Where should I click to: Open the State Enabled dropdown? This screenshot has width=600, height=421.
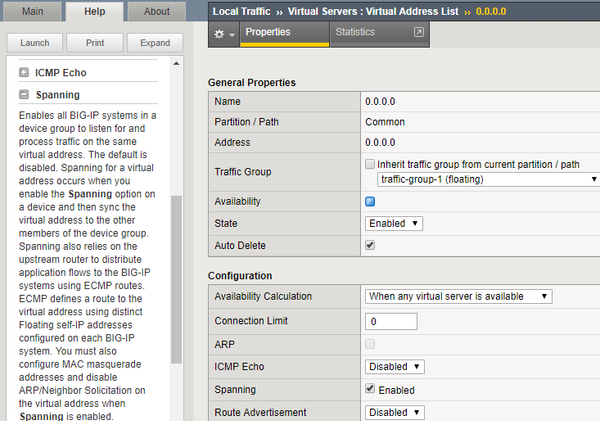[x=394, y=224]
